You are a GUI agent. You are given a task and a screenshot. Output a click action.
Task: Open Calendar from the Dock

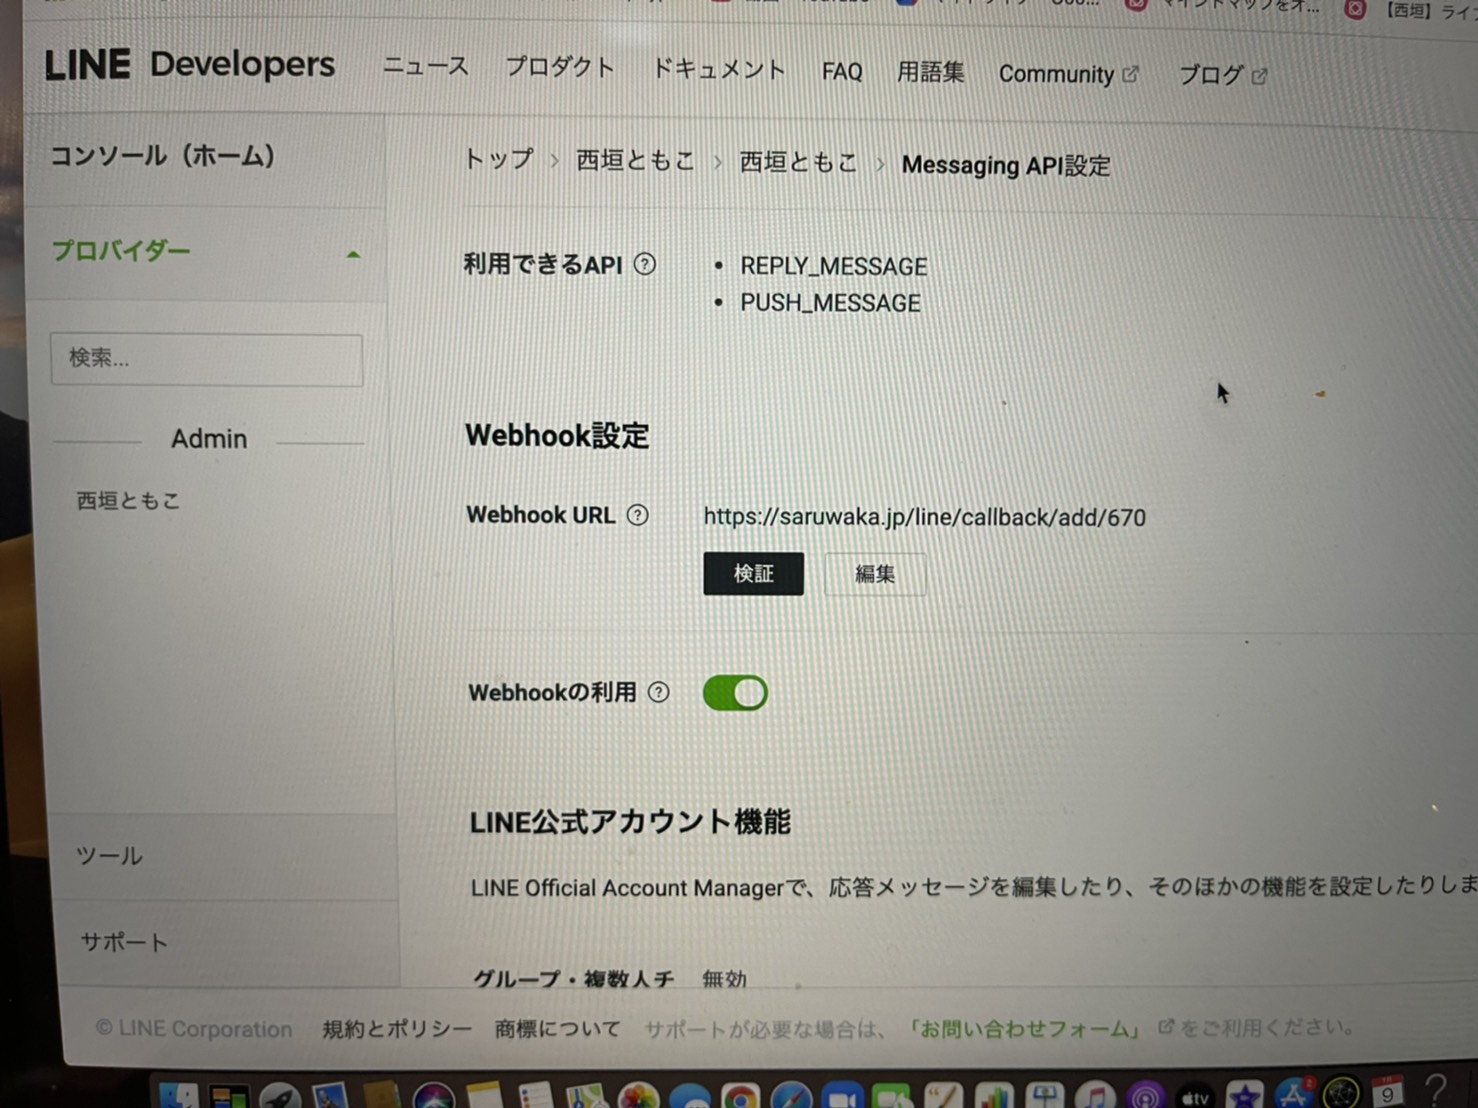(x=1388, y=1091)
